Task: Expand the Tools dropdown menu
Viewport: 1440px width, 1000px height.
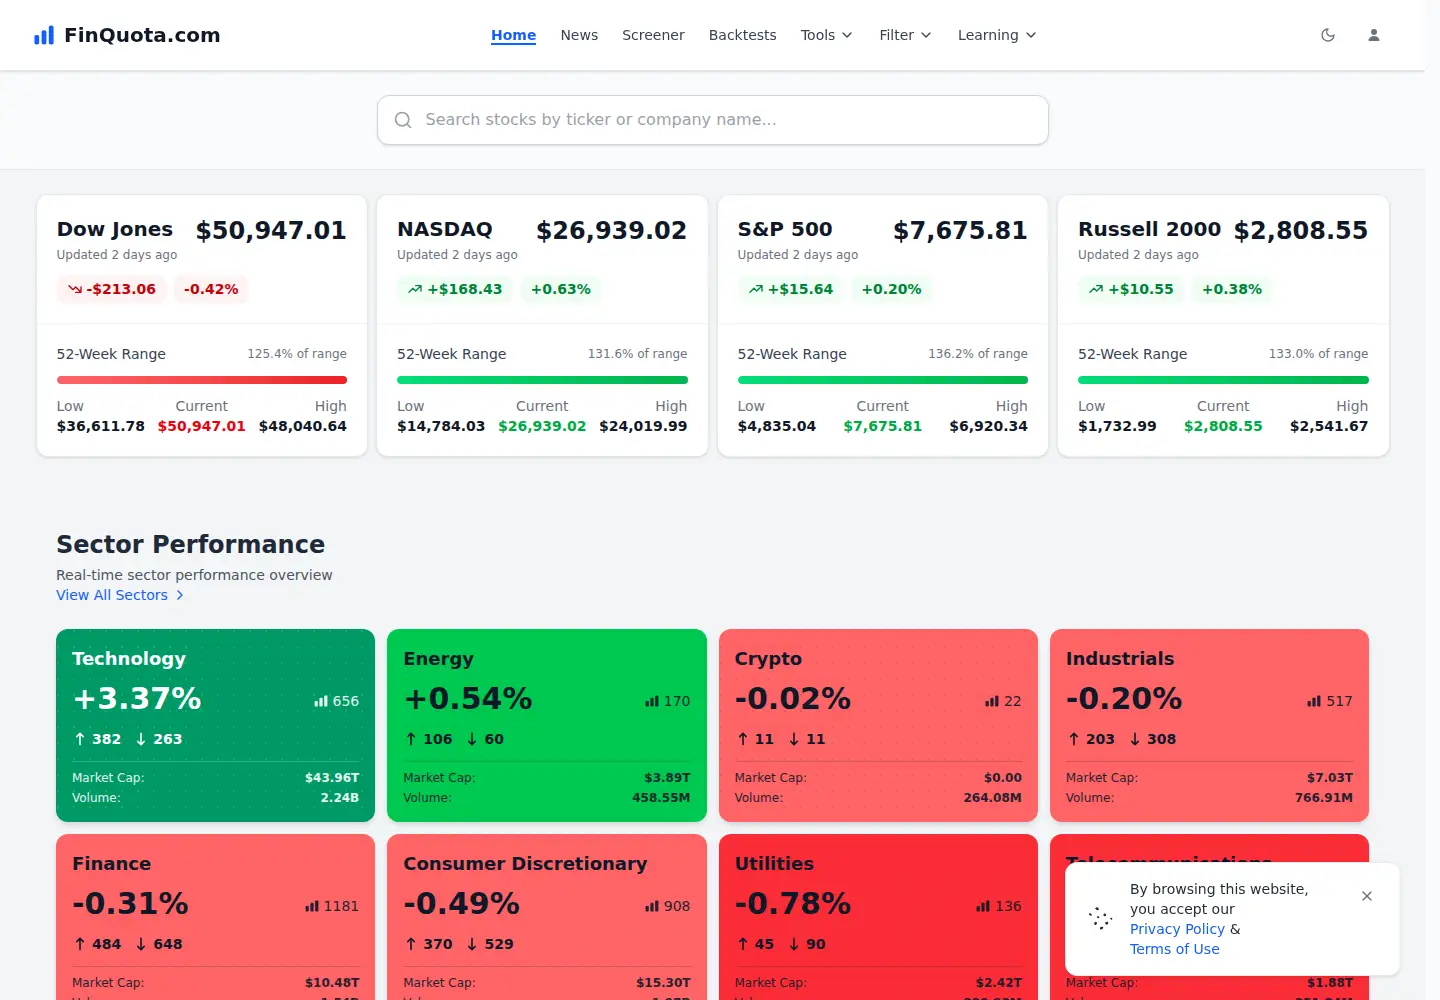Action: [826, 35]
